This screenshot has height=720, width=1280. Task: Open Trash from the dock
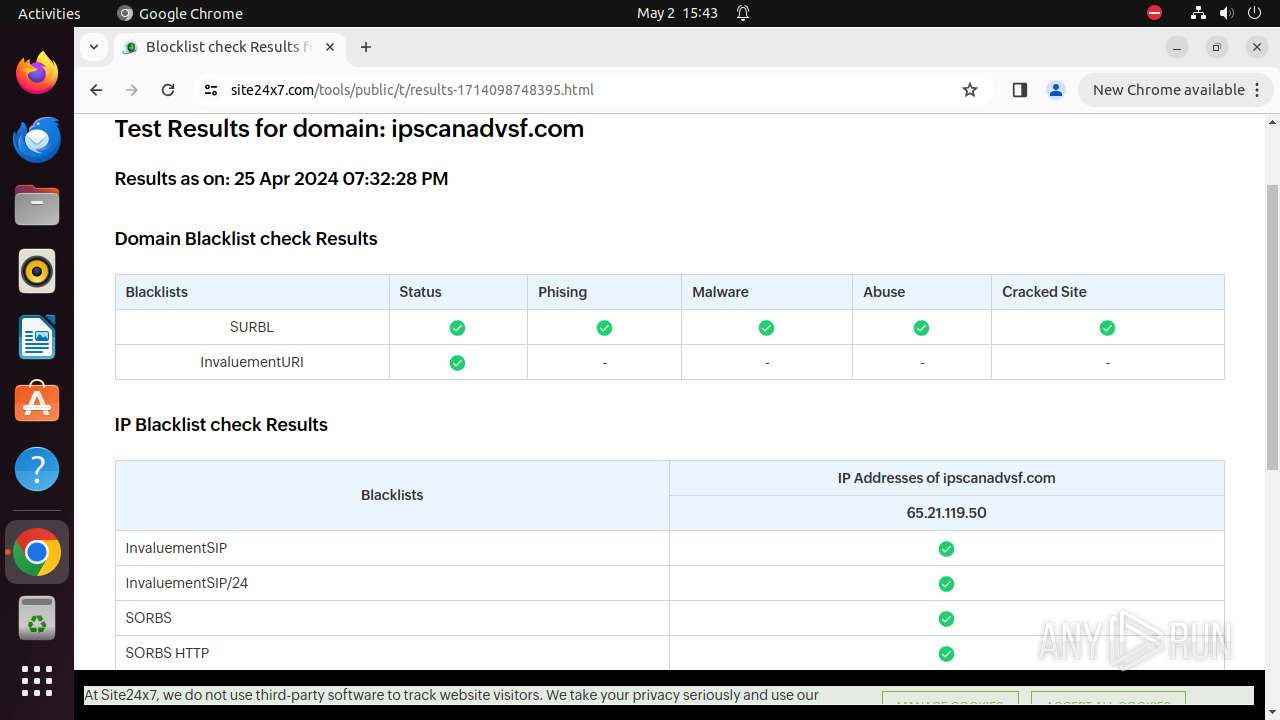tap(37, 618)
